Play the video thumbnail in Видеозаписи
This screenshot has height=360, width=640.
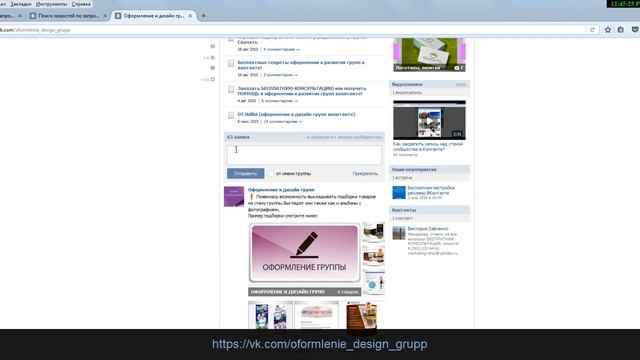429,120
